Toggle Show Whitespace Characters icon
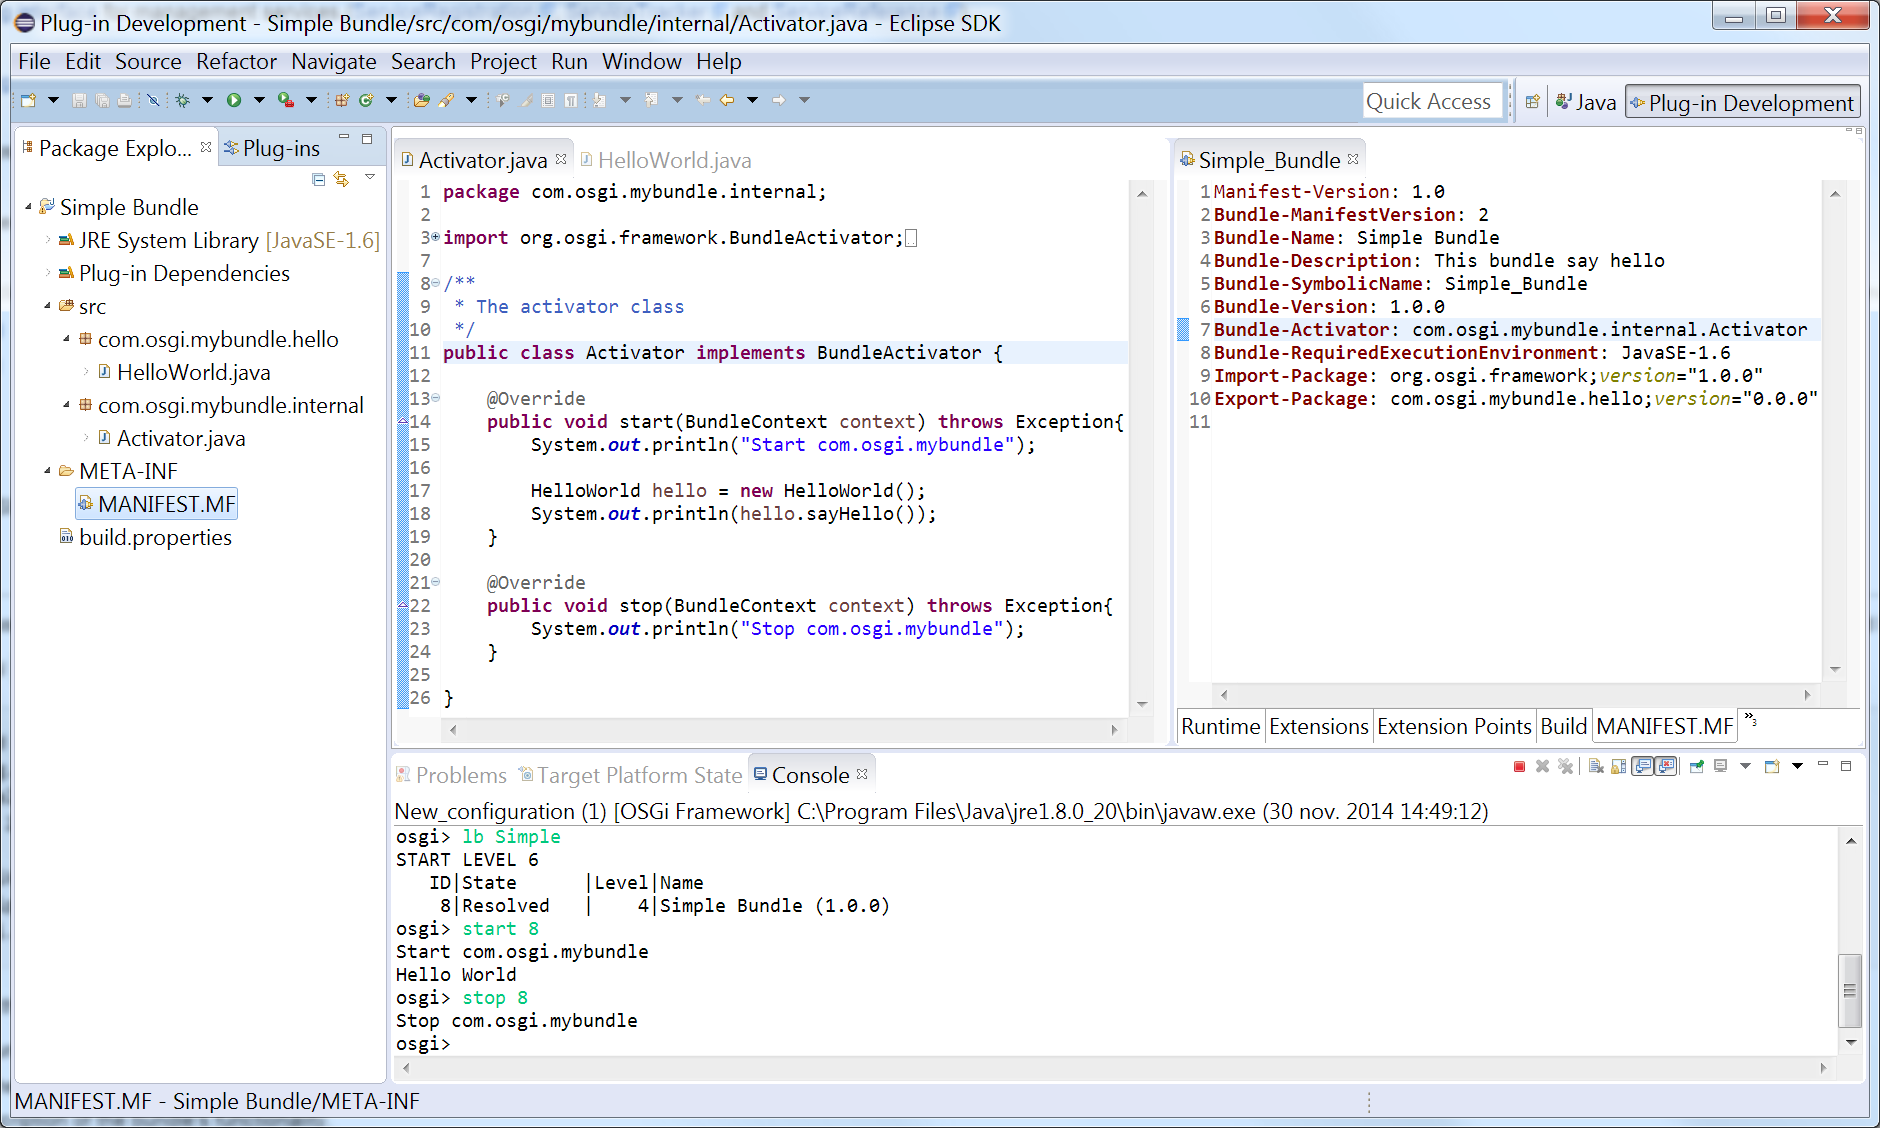 click(570, 100)
